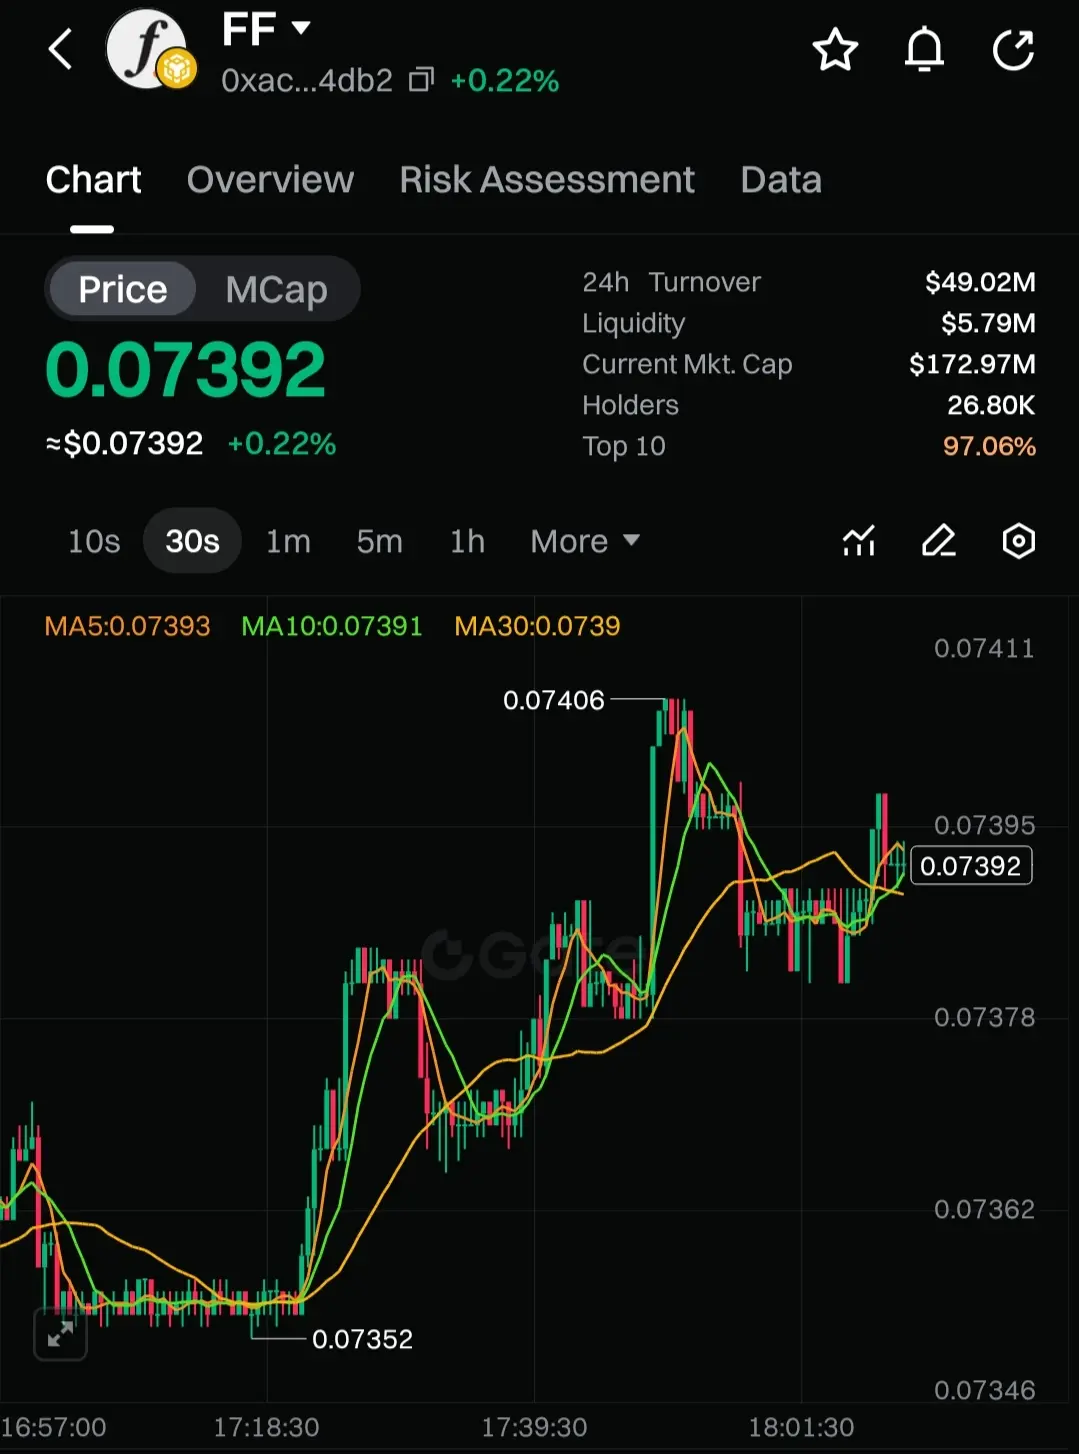Open chart settings hexagon icon
1079x1454 pixels.
[1018, 541]
